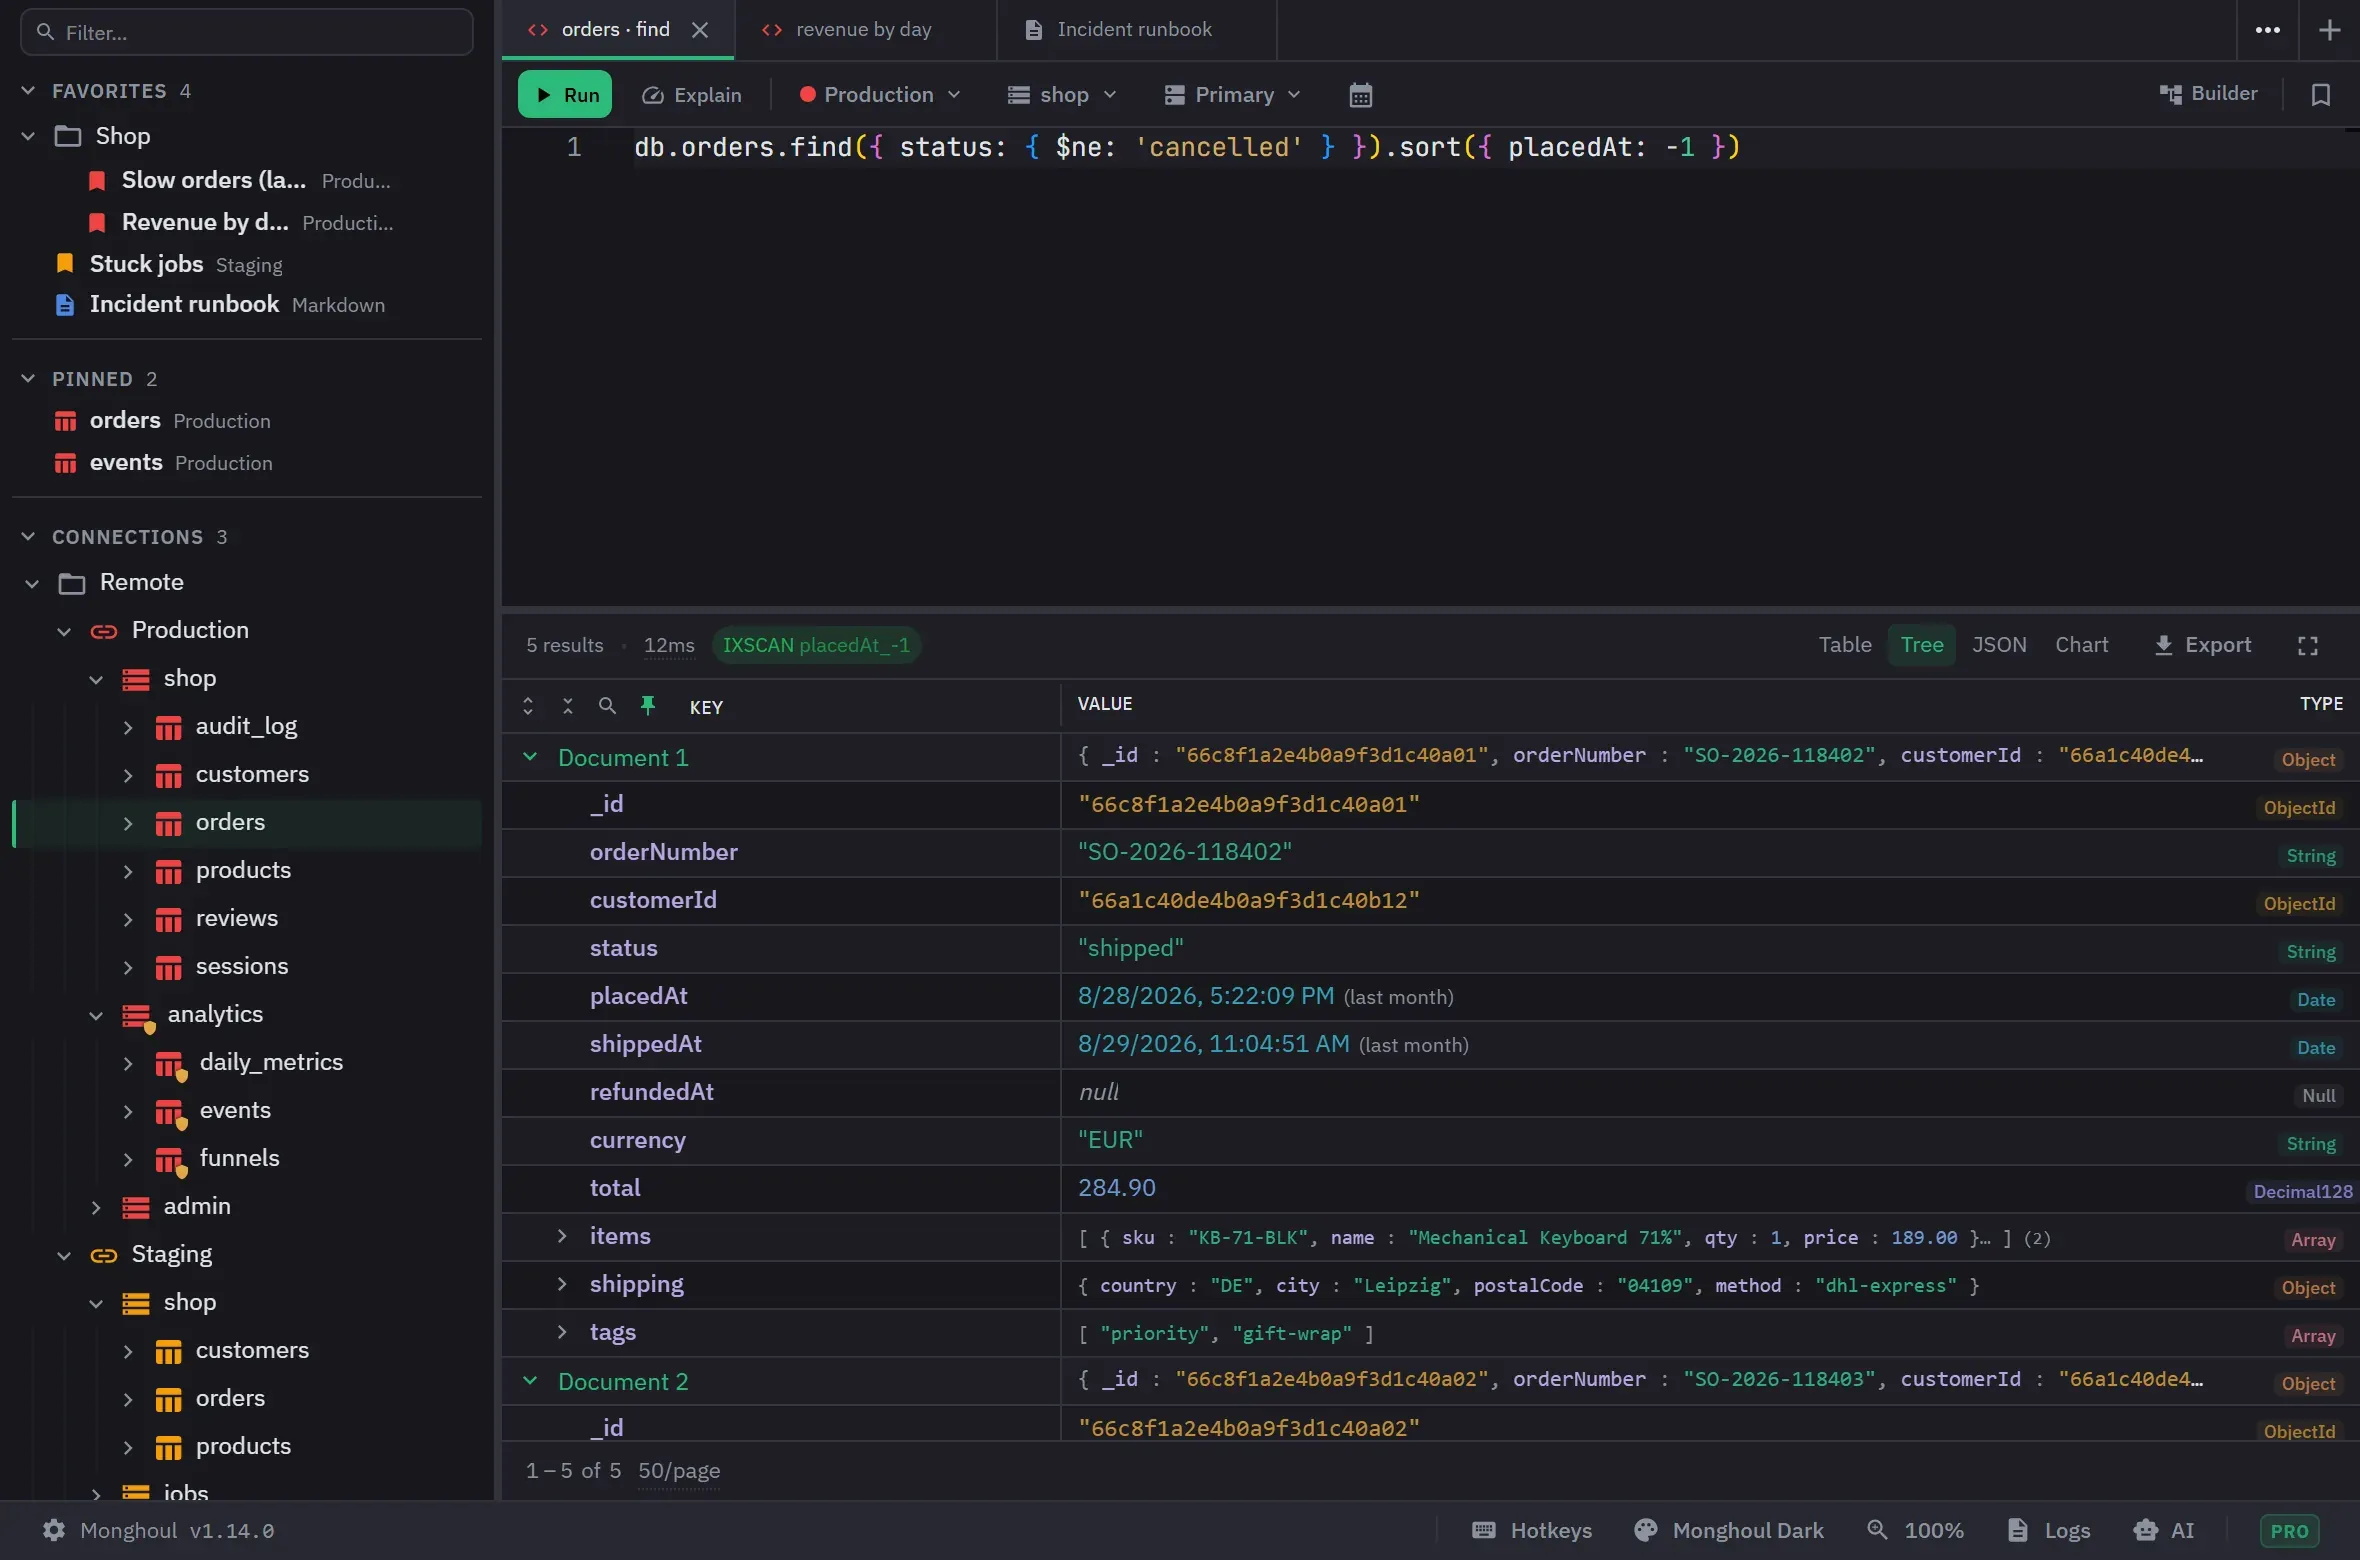This screenshot has width=2360, height=1560.
Task: Switch results to Chart view
Action: pyautogui.click(x=2081, y=645)
